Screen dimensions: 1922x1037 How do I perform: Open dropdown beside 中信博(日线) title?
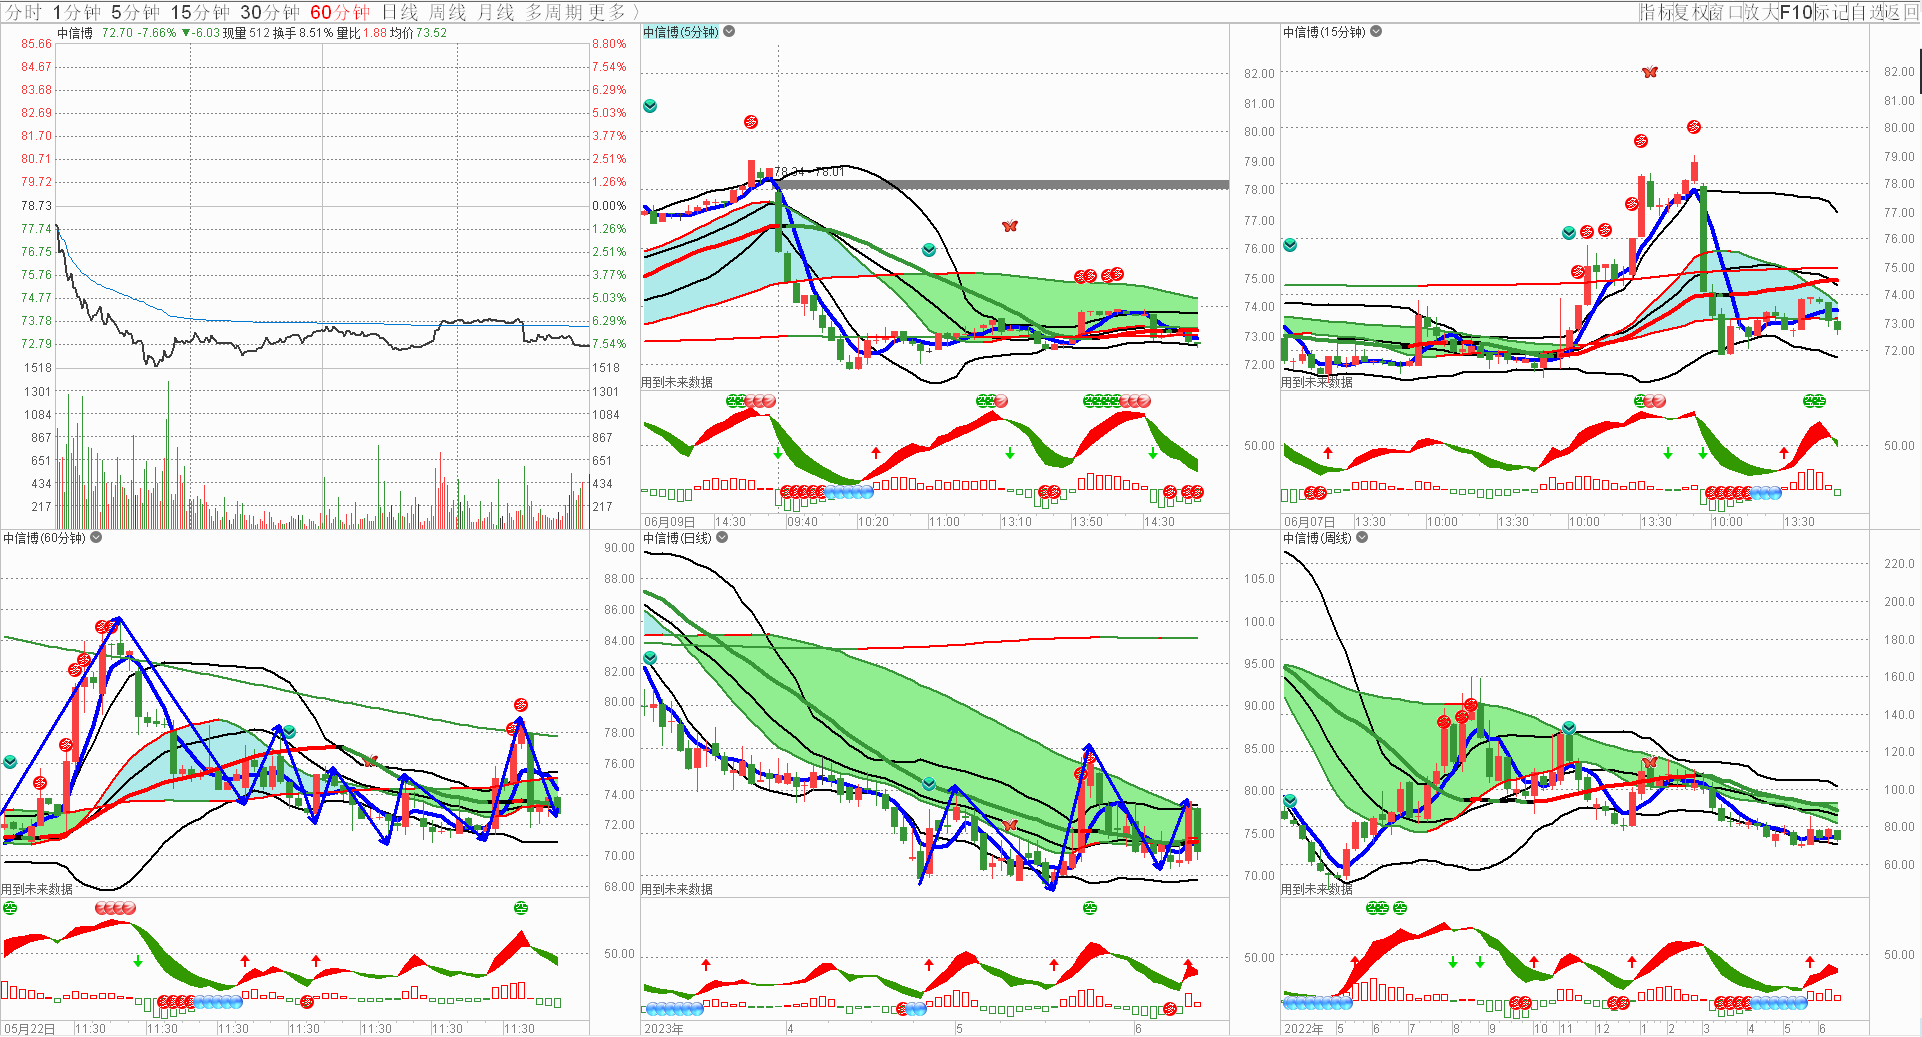pyautogui.click(x=722, y=538)
